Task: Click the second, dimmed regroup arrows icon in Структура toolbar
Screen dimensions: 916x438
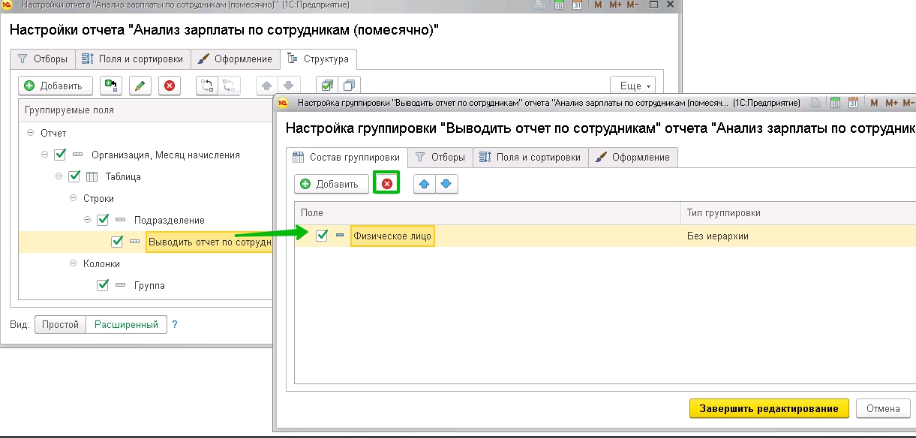Action: click(x=230, y=86)
